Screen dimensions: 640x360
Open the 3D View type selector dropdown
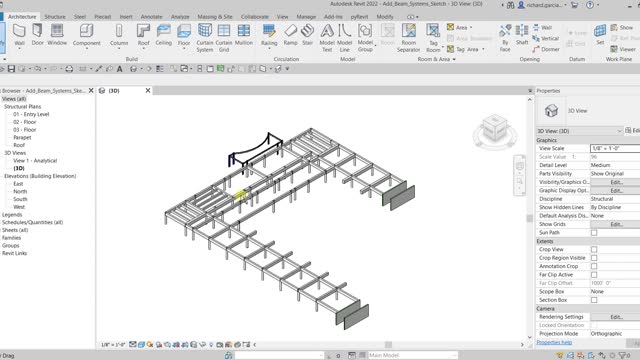pyautogui.click(x=579, y=131)
